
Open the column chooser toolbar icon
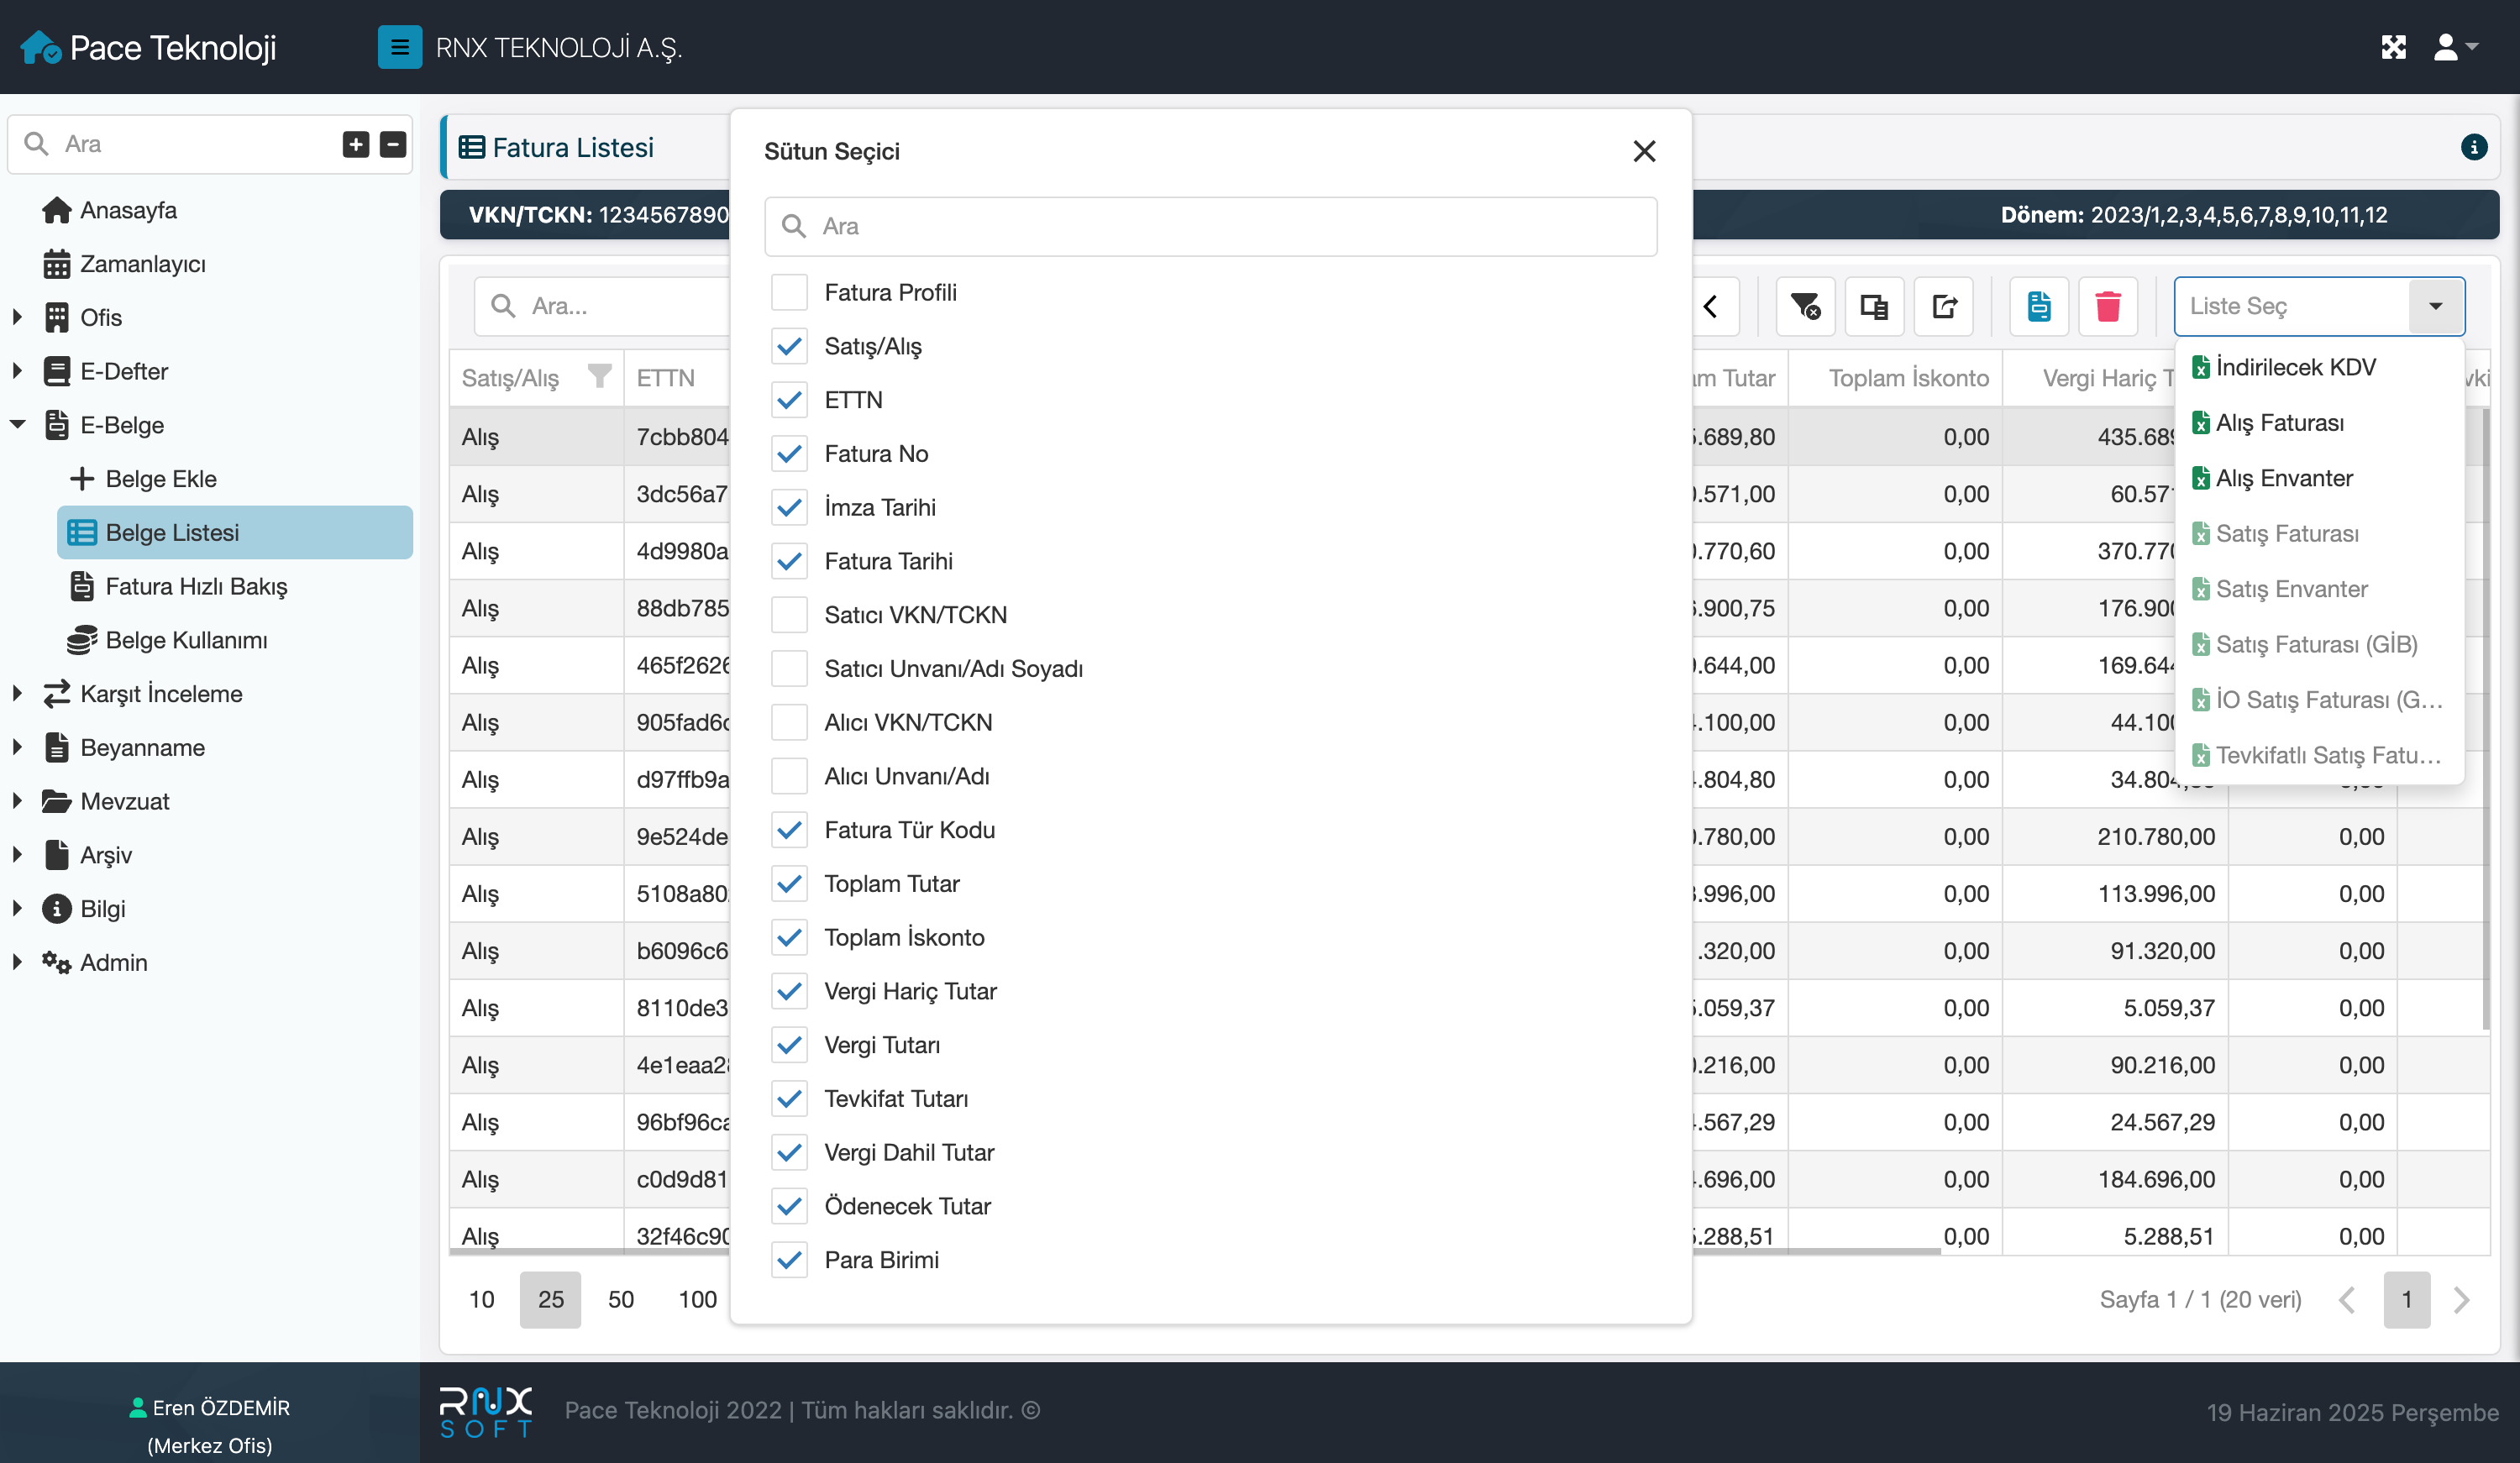(1873, 306)
